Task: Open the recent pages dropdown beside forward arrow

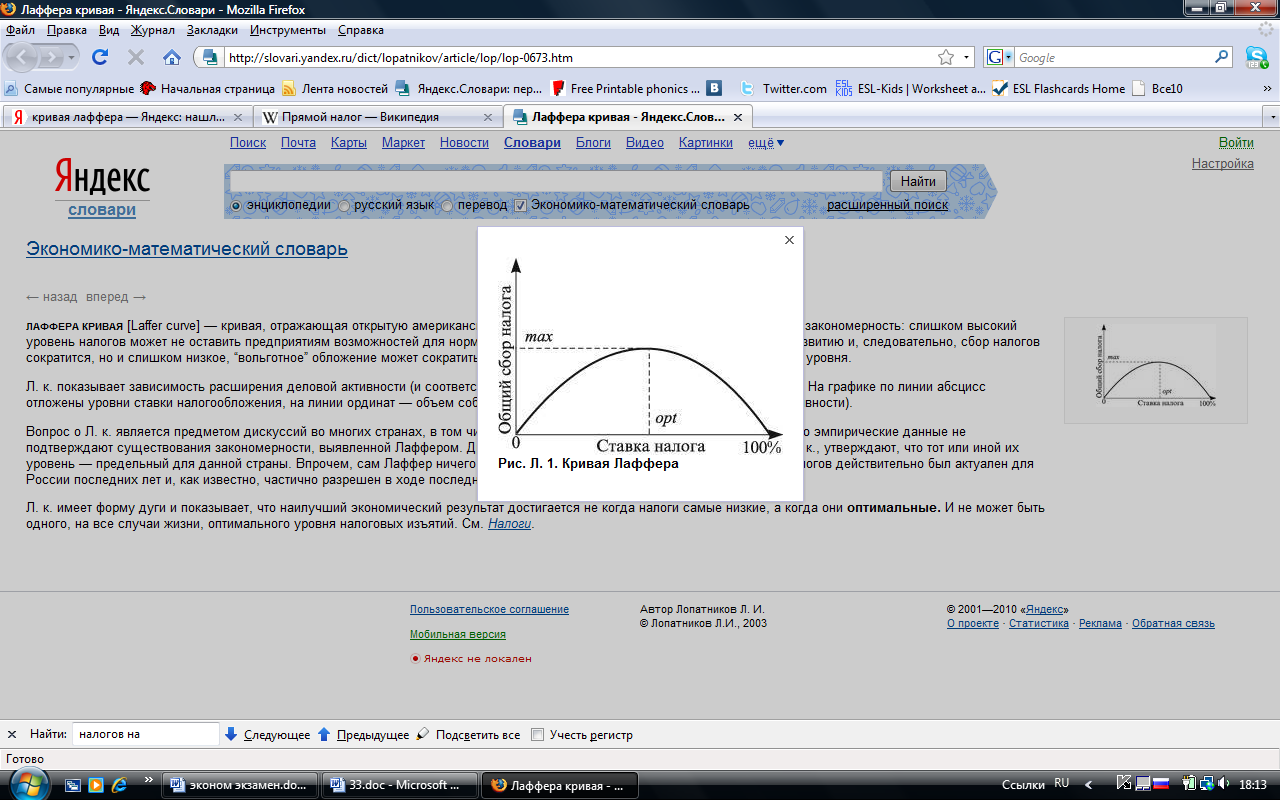Action: tap(71, 57)
